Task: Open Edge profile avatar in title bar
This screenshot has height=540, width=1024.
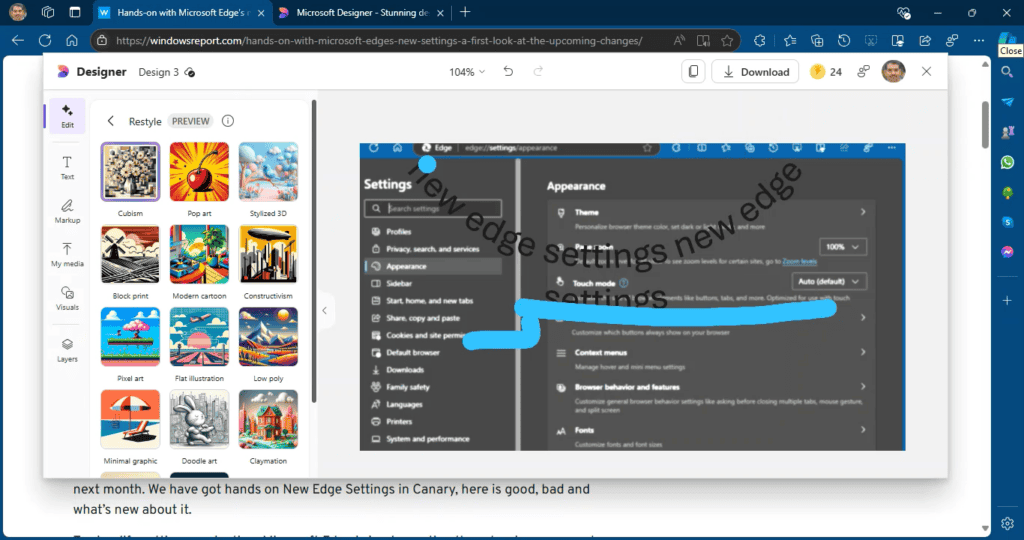Action: pyautogui.click(x=18, y=12)
